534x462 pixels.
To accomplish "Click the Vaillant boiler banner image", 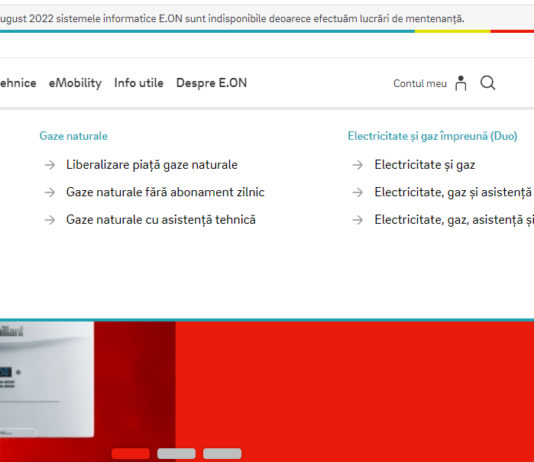I will coord(47,379).
